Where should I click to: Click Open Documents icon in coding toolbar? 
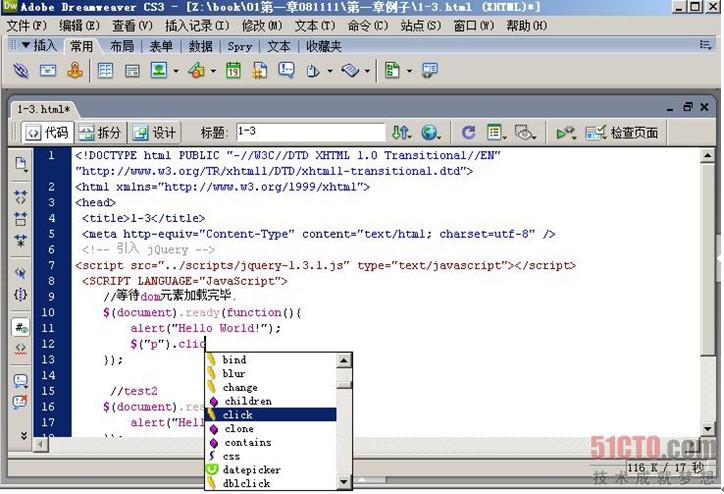[21, 164]
